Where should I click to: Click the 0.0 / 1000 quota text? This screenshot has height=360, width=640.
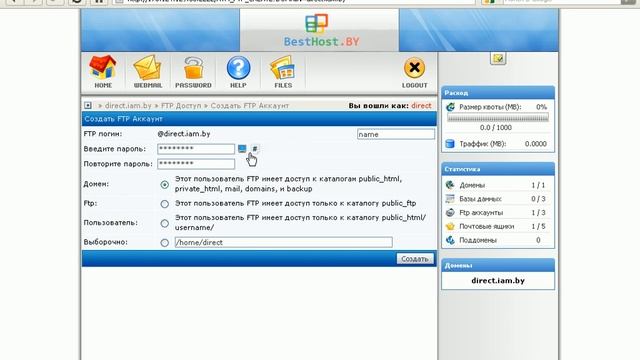click(x=496, y=127)
